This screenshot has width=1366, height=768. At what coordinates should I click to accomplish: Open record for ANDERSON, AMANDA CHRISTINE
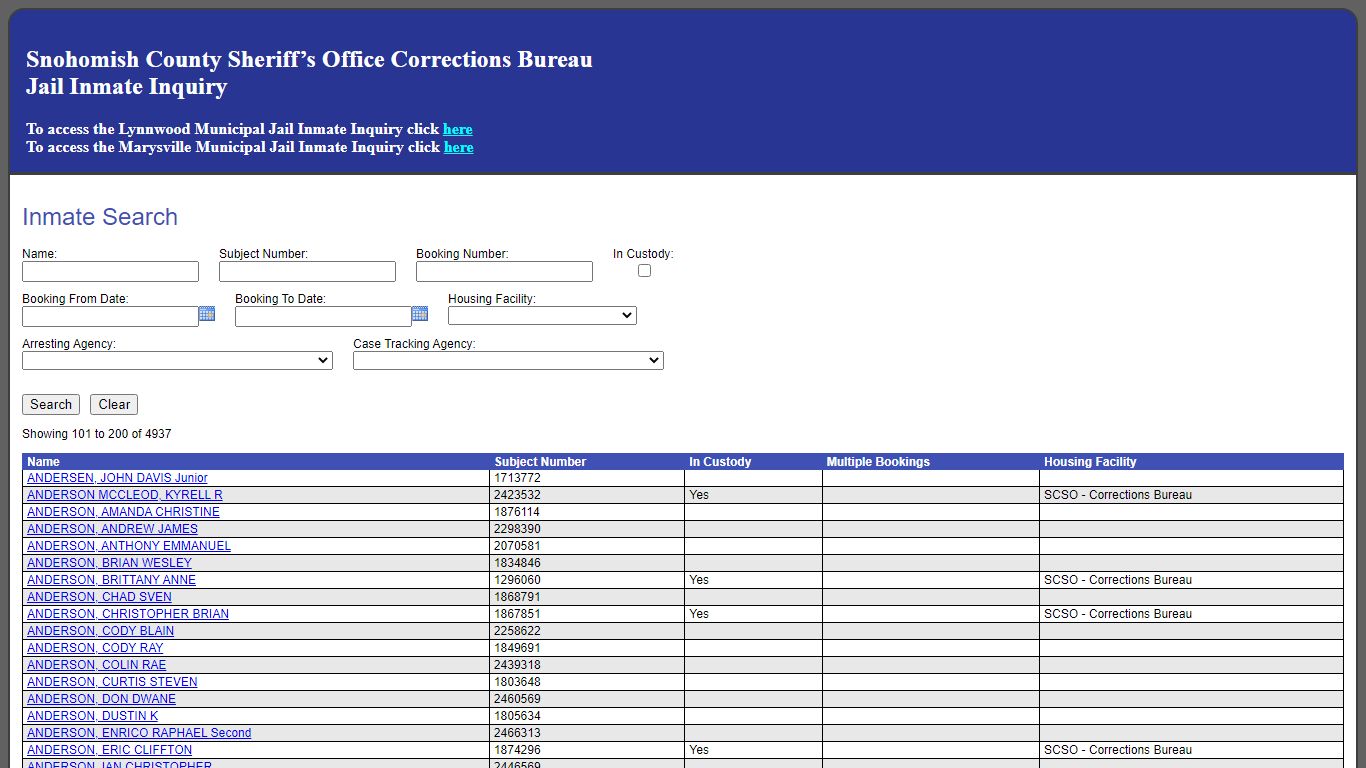(x=123, y=512)
